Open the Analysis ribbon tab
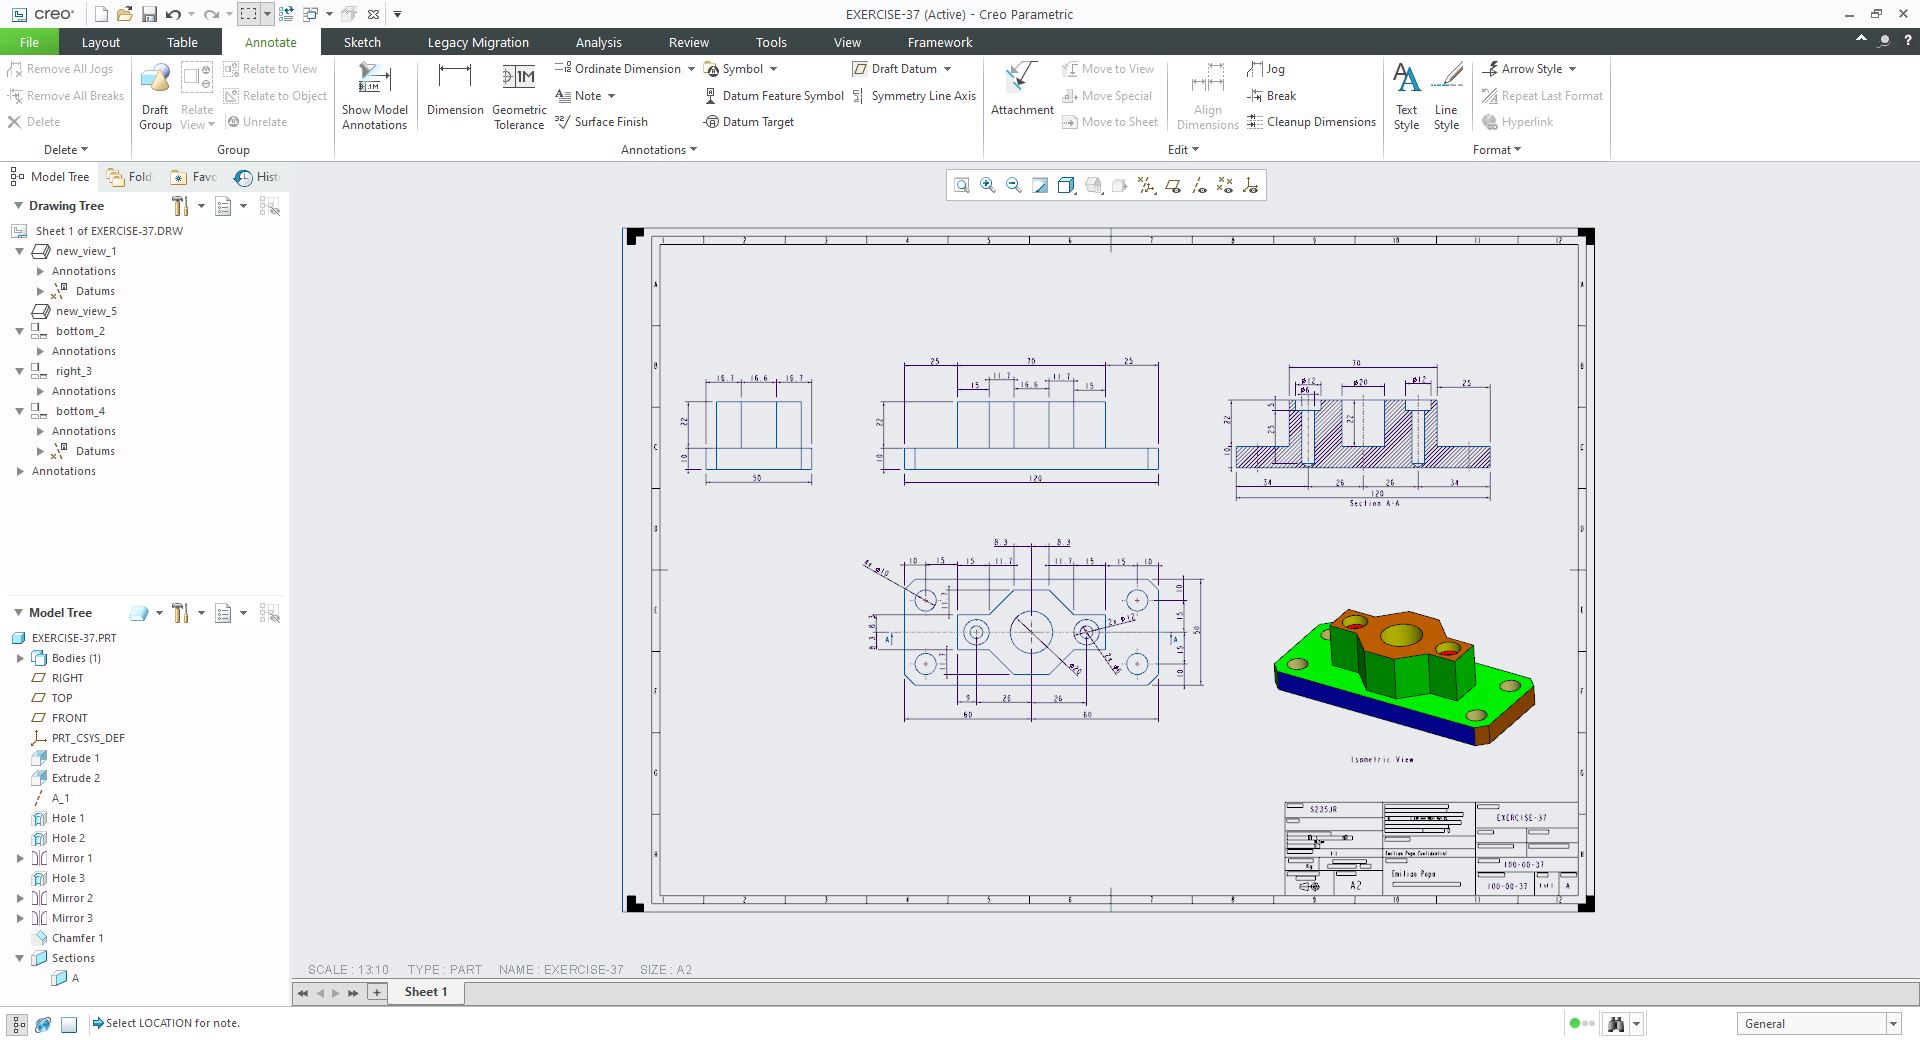Screen dimensions: 1920x1040 (598, 42)
